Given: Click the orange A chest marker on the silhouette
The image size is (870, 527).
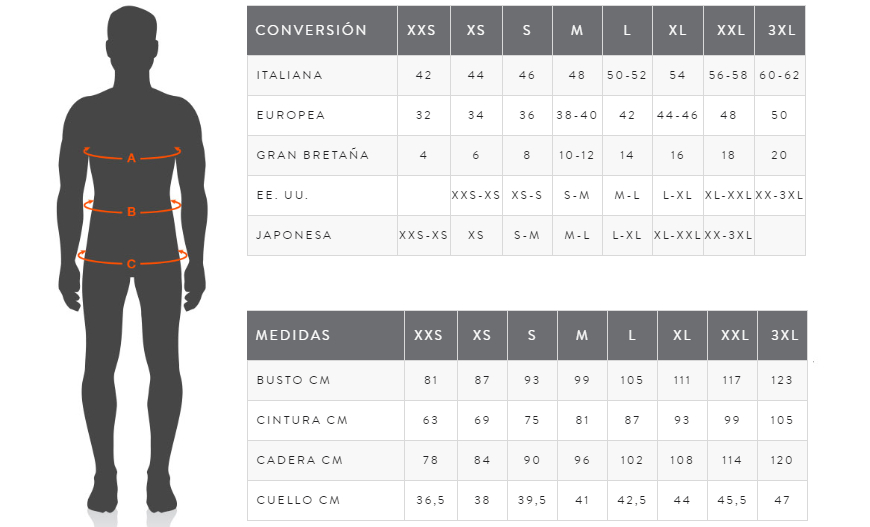Looking at the screenshot, I should coord(131,158).
